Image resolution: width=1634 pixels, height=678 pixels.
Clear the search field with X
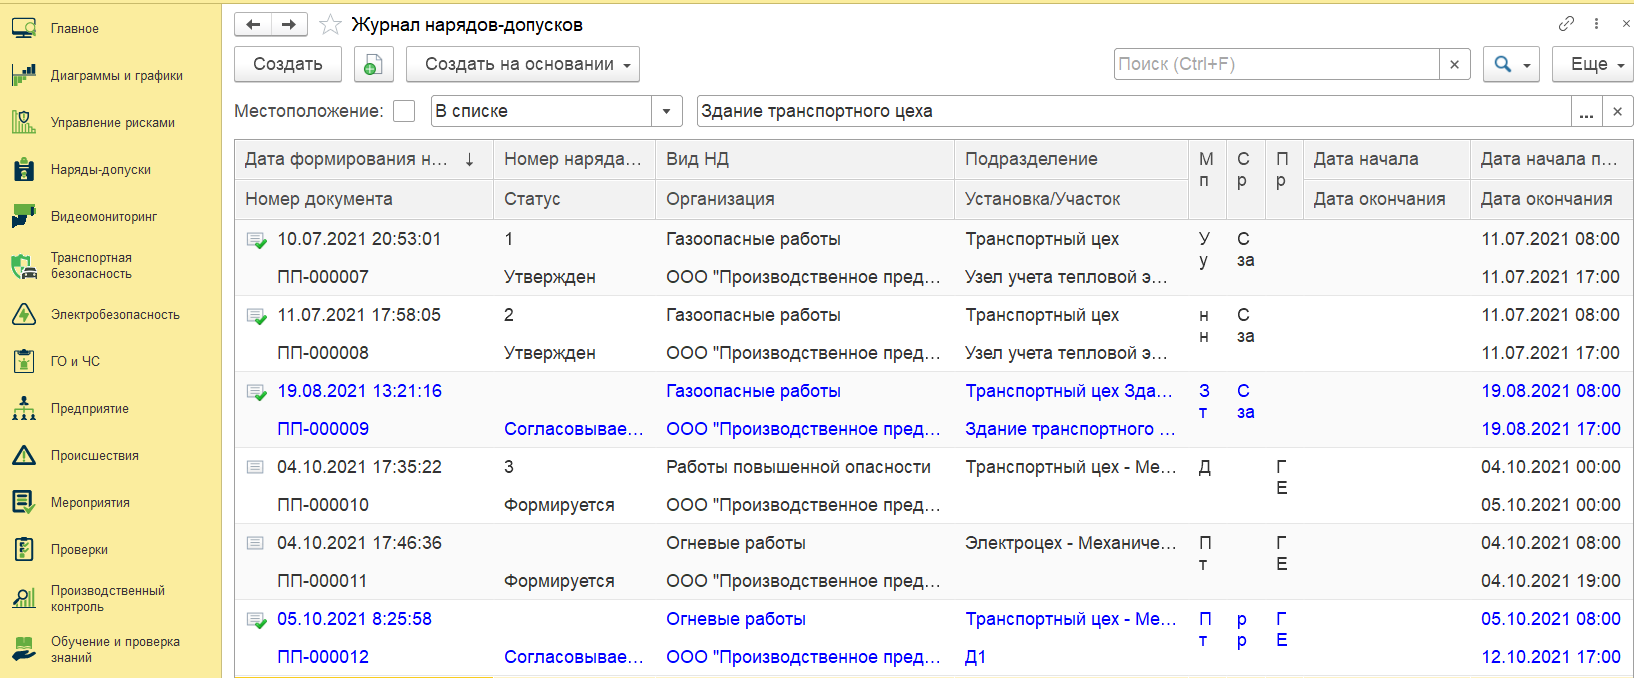(x=1454, y=64)
